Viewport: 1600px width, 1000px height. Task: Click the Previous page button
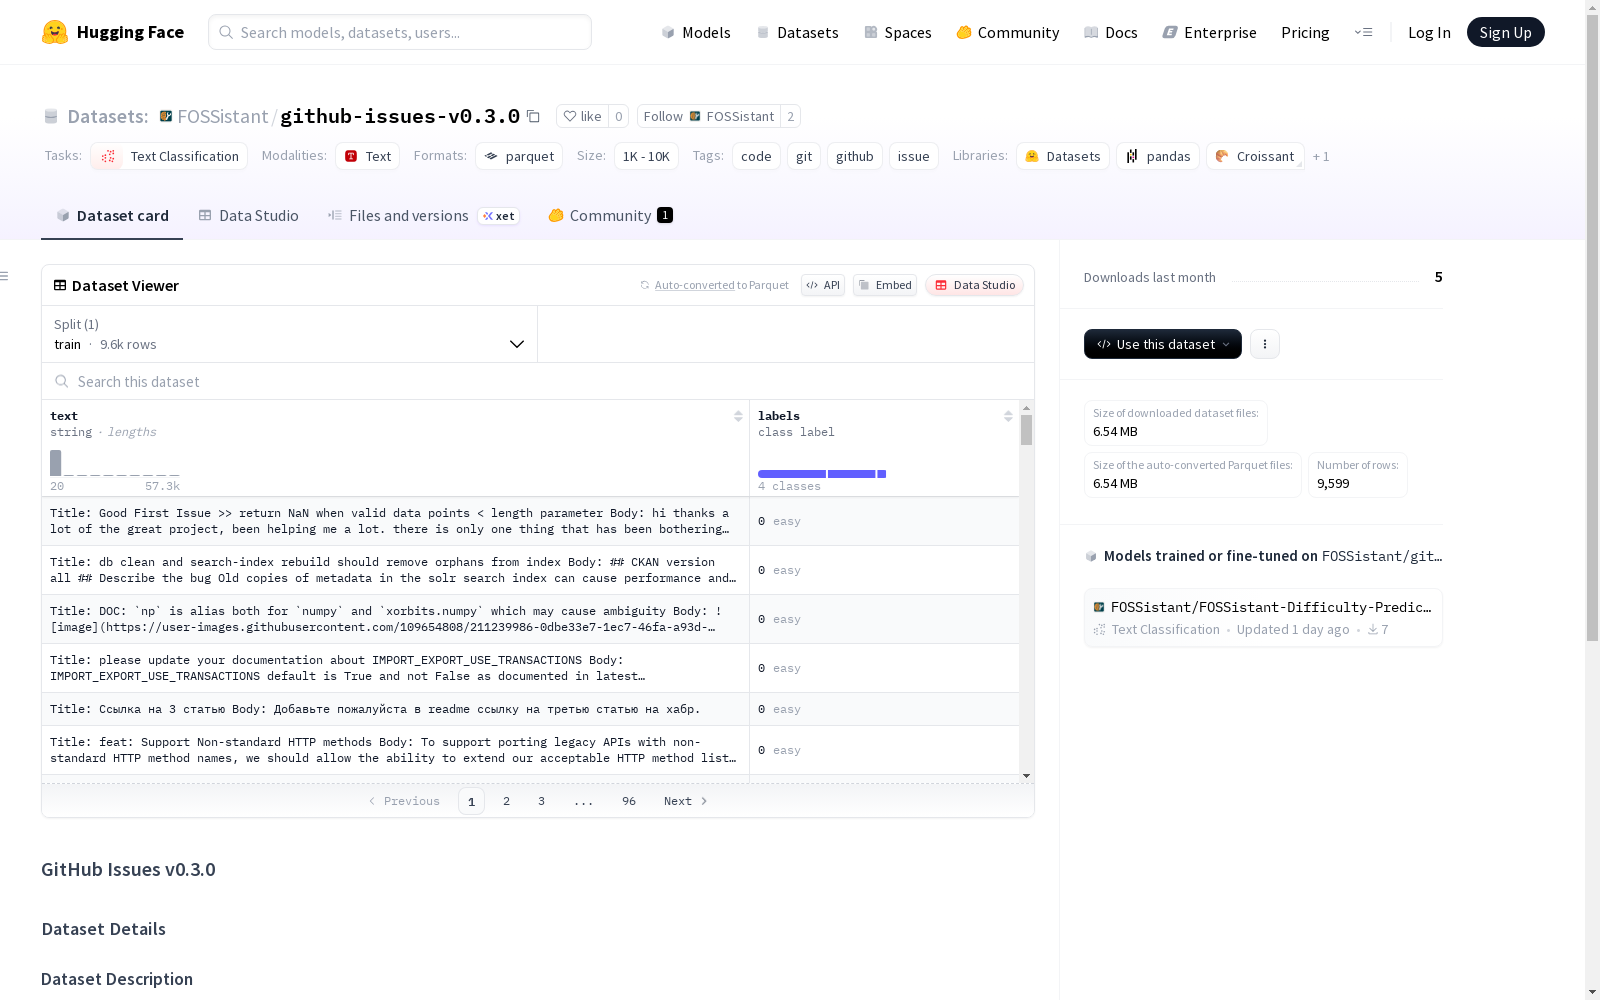pos(404,801)
